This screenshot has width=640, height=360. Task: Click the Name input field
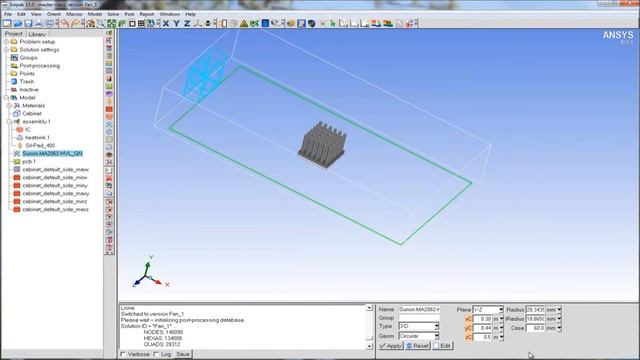pyautogui.click(x=419, y=310)
